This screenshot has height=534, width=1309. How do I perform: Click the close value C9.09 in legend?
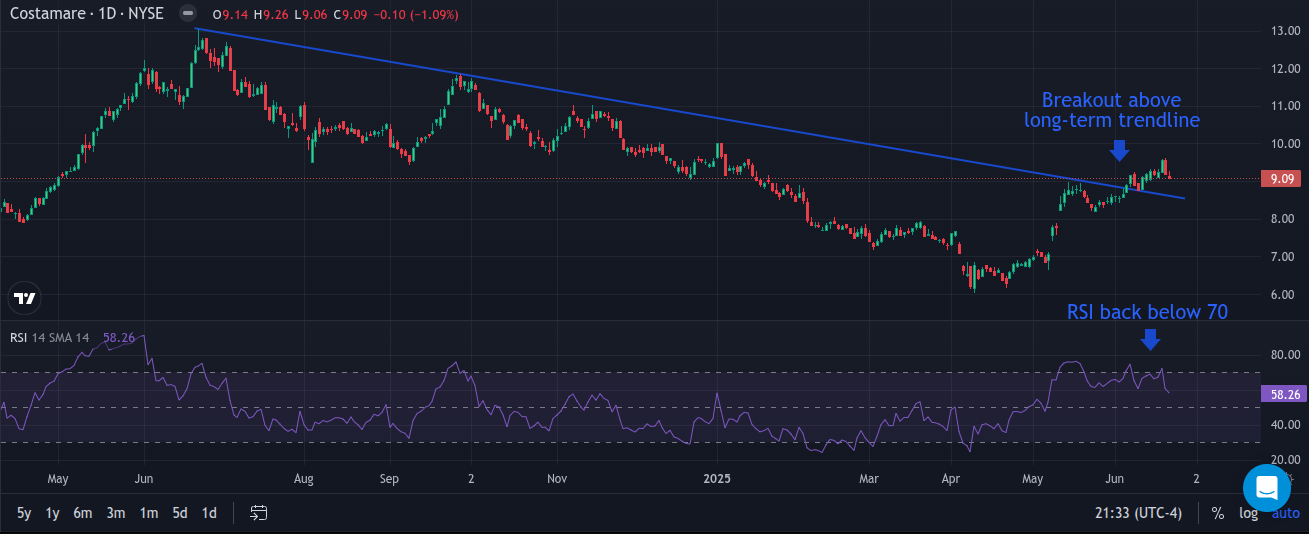pyautogui.click(x=351, y=14)
